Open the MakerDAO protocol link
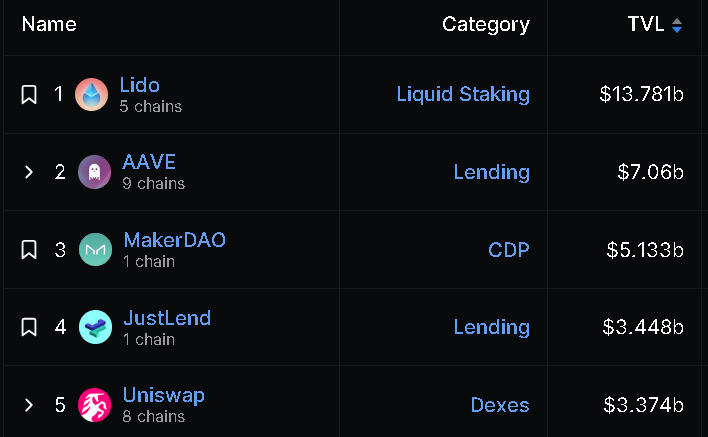 [x=175, y=240]
